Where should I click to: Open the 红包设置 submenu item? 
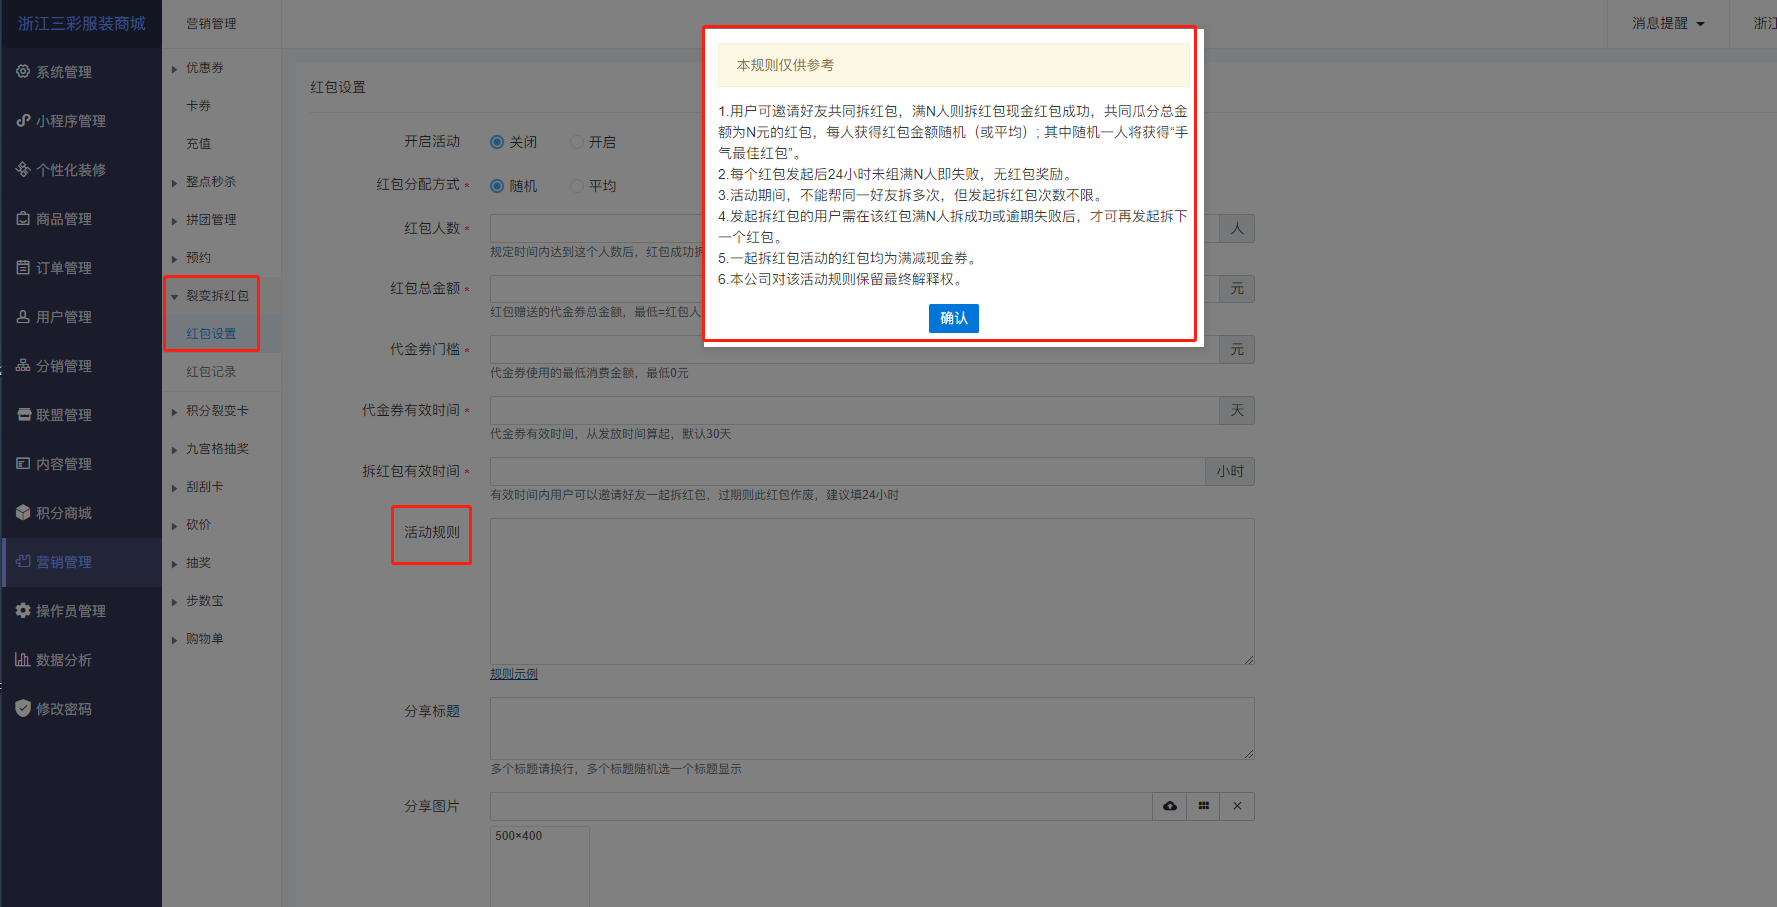point(211,334)
